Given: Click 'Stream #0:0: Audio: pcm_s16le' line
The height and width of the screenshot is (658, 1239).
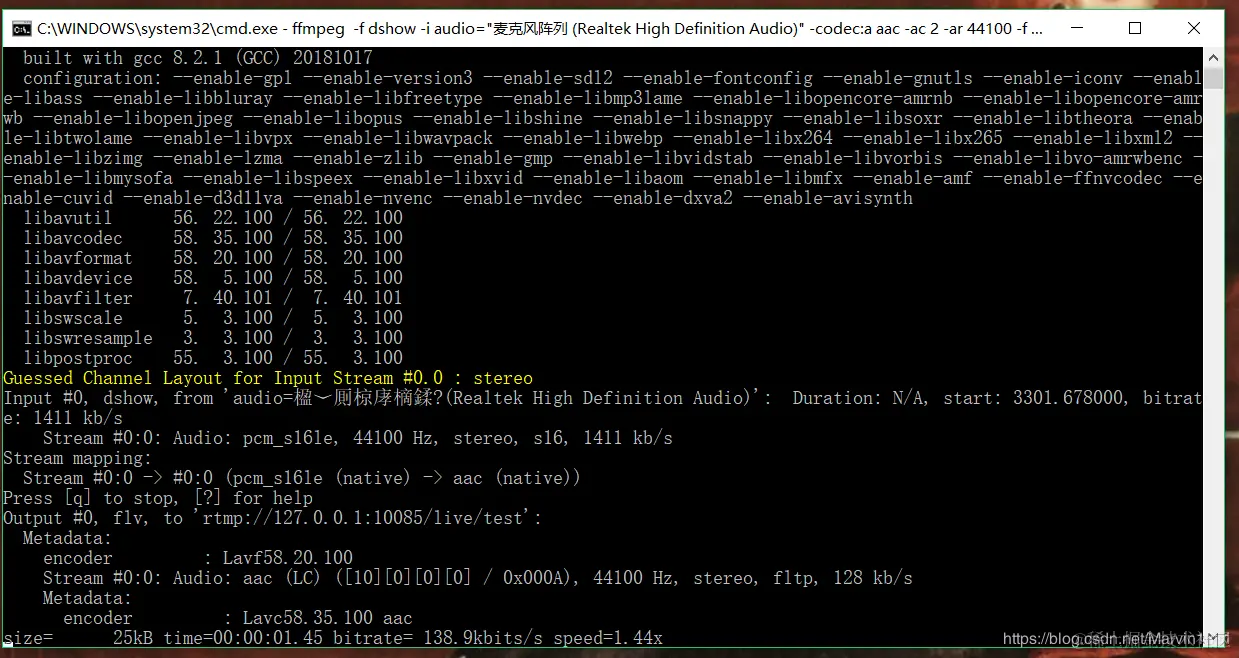Looking at the screenshot, I should pos(358,438).
